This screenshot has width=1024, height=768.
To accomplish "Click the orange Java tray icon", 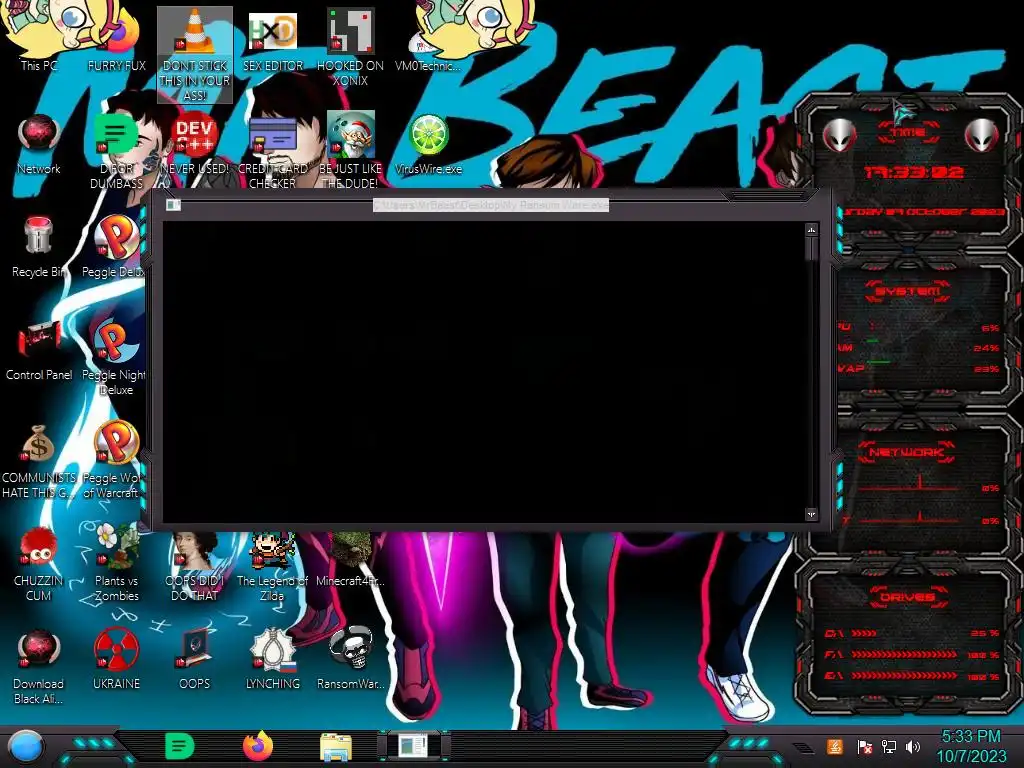I will 835,746.
